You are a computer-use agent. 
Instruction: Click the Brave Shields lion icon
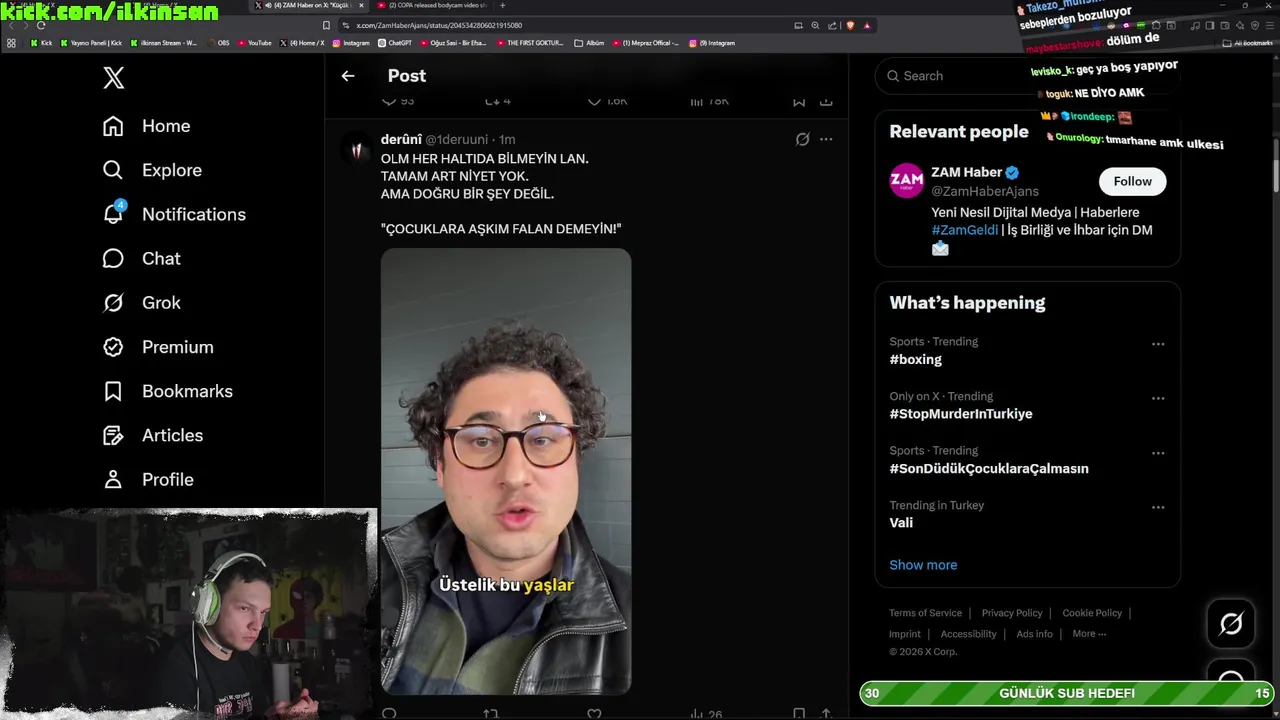click(x=850, y=25)
